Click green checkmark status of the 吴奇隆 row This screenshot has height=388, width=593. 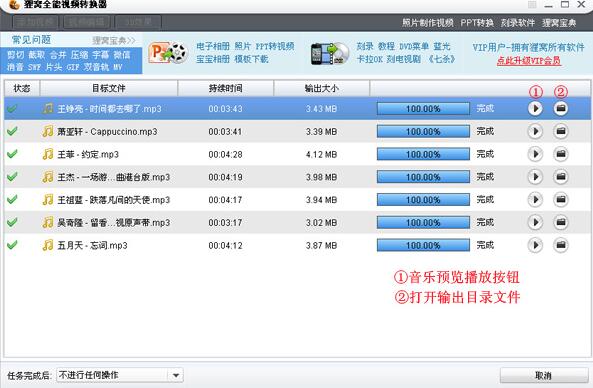(x=12, y=222)
